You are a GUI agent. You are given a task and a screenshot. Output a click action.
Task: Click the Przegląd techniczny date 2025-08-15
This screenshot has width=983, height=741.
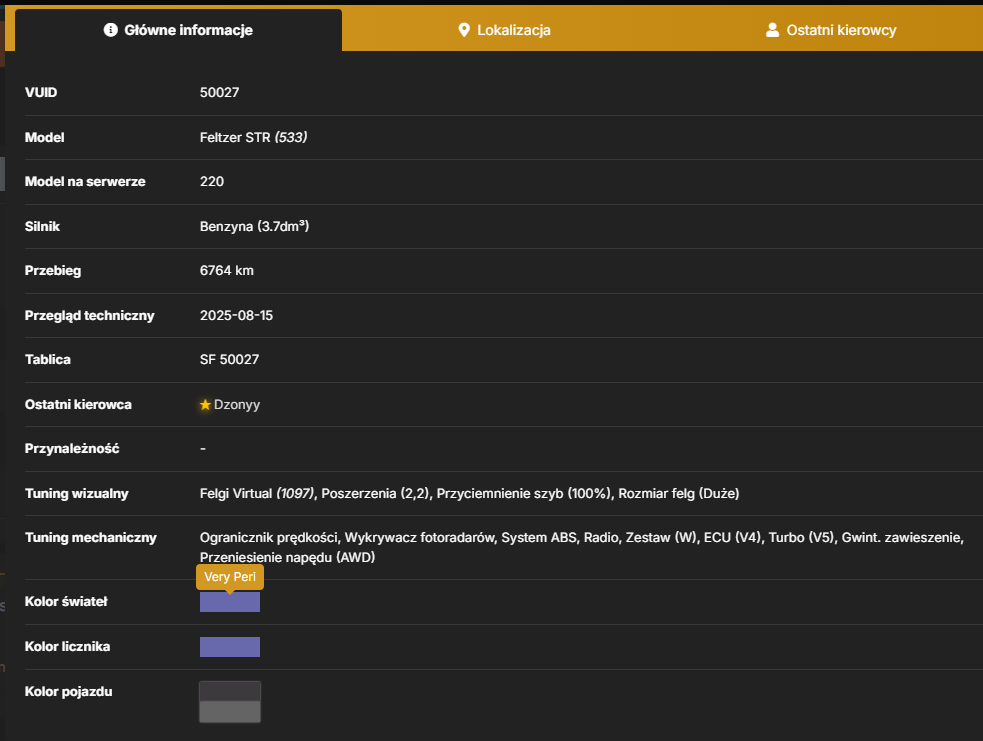[236, 315]
